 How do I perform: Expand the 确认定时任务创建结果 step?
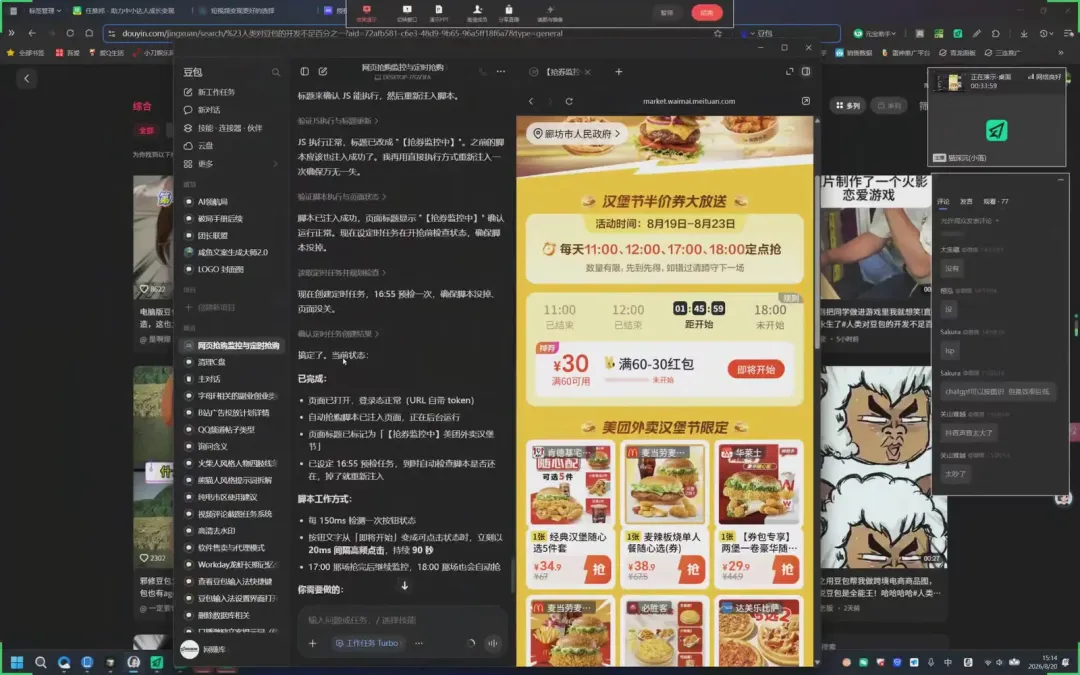click(338, 333)
